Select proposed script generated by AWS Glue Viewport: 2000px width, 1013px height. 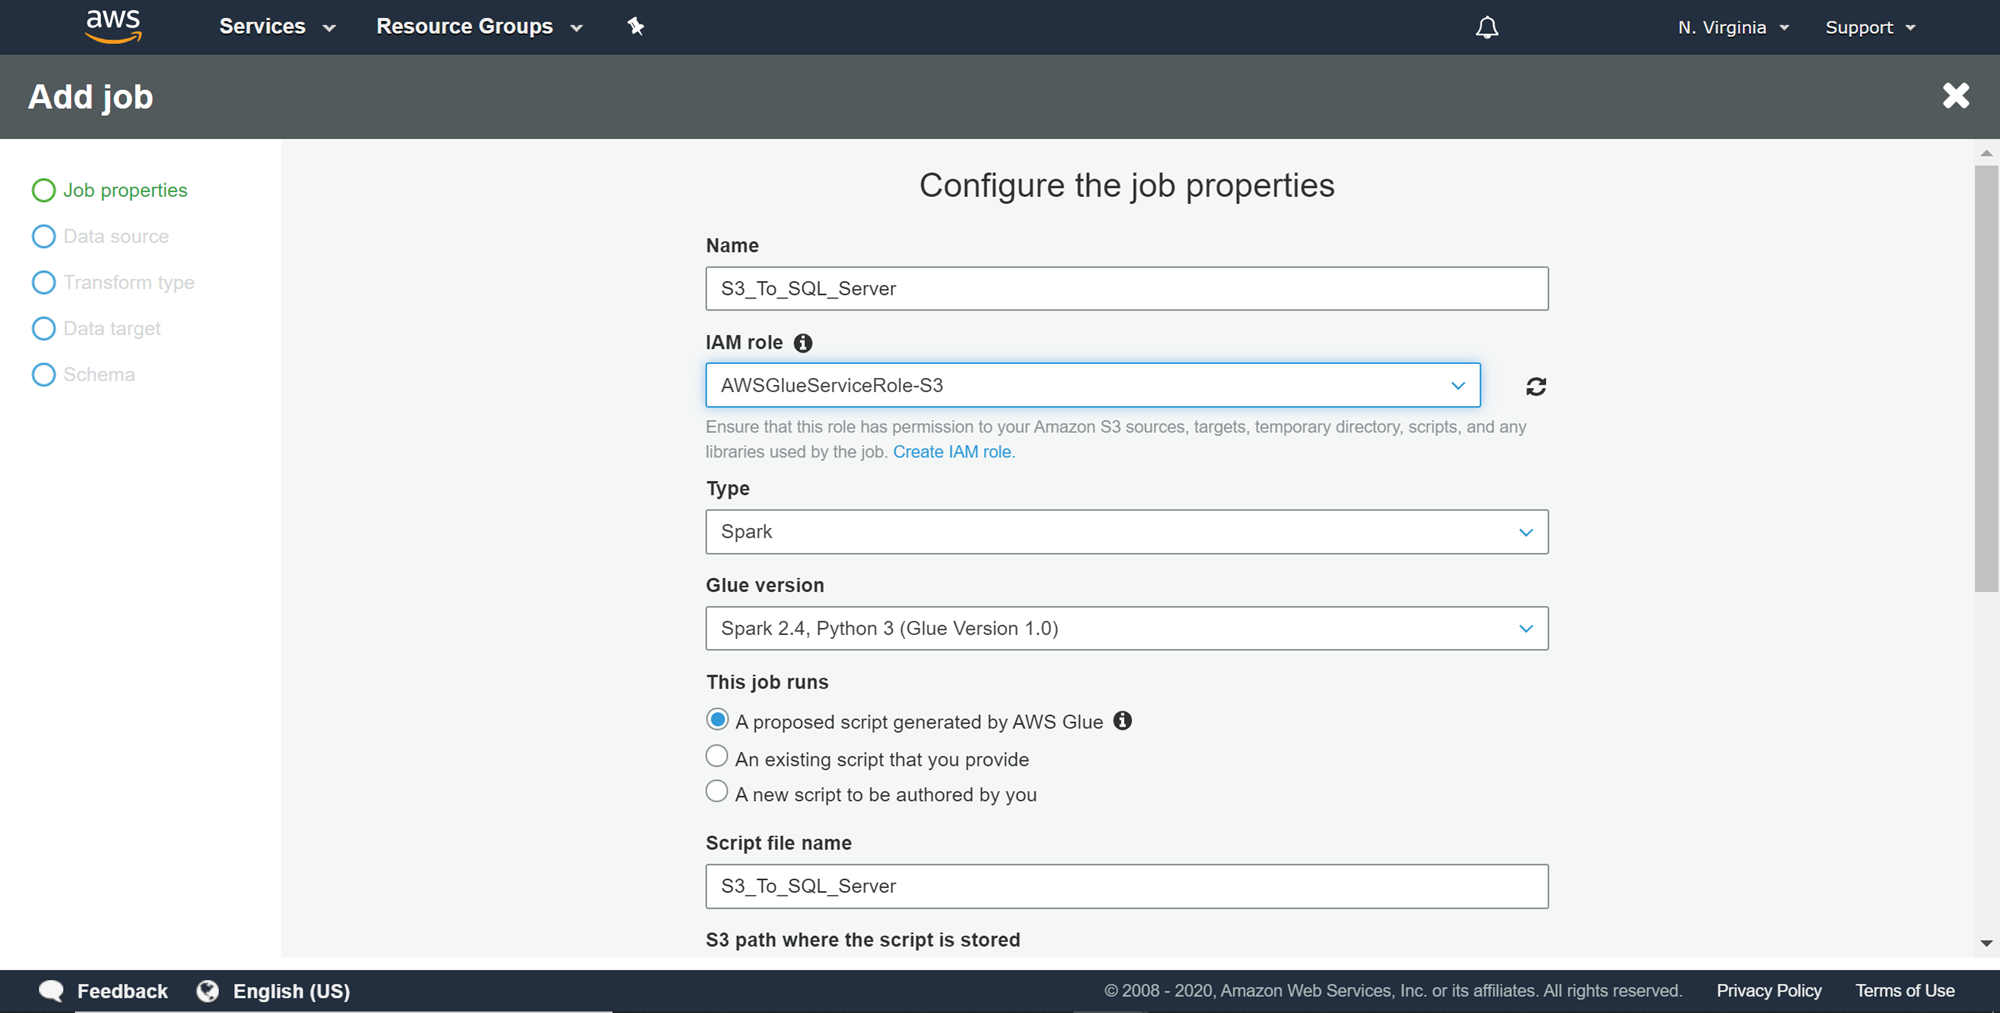[717, 720]
